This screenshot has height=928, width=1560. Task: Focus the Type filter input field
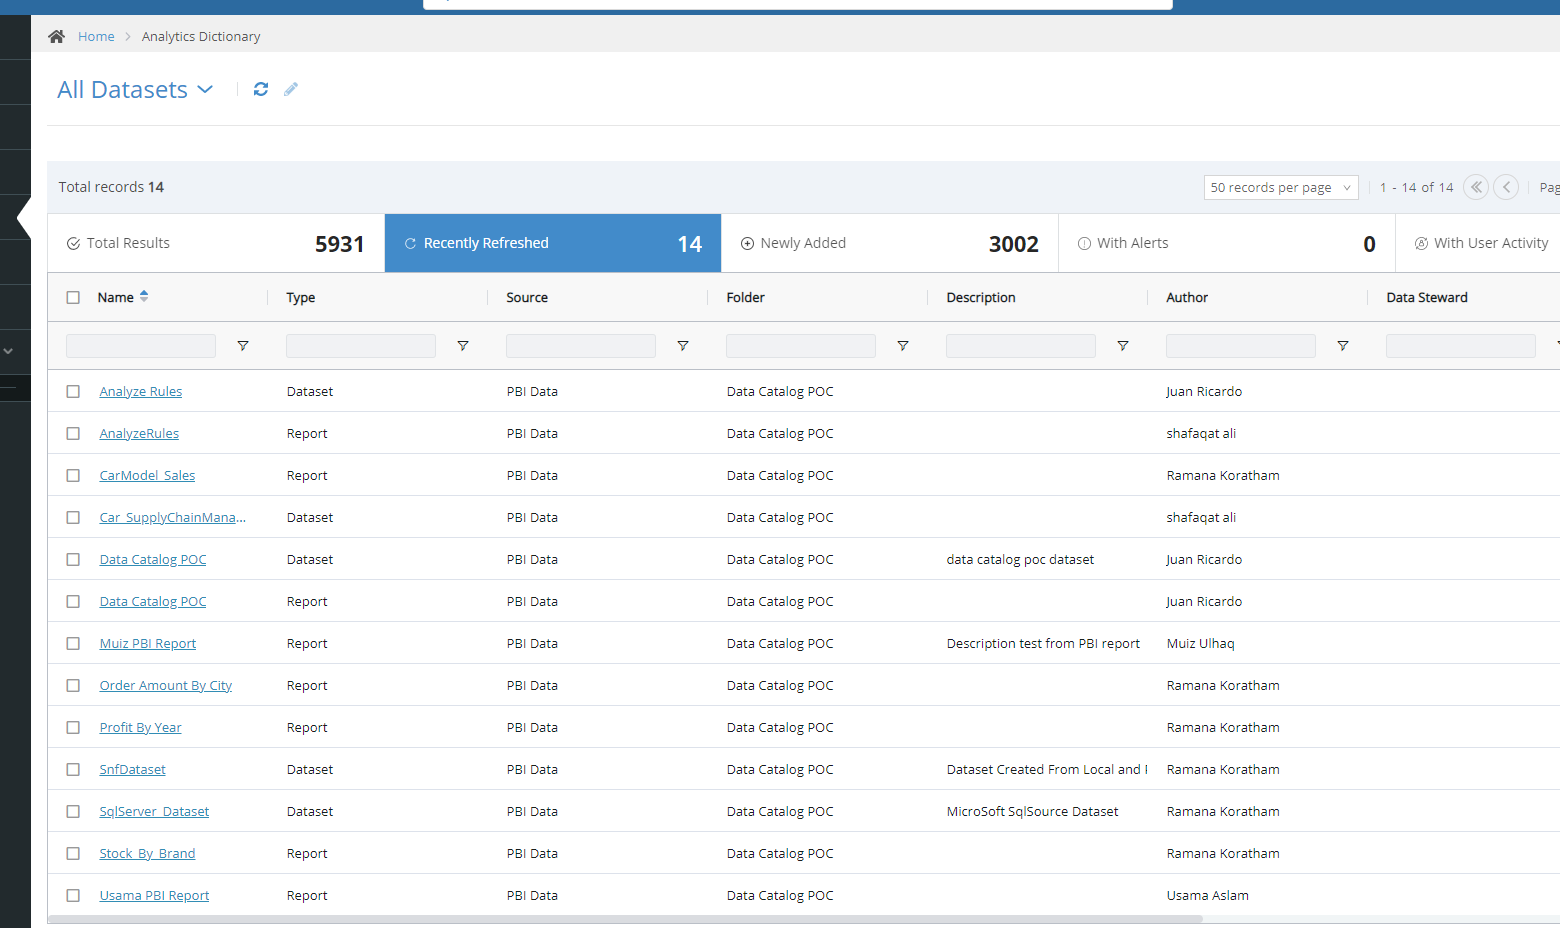point(361,346)
